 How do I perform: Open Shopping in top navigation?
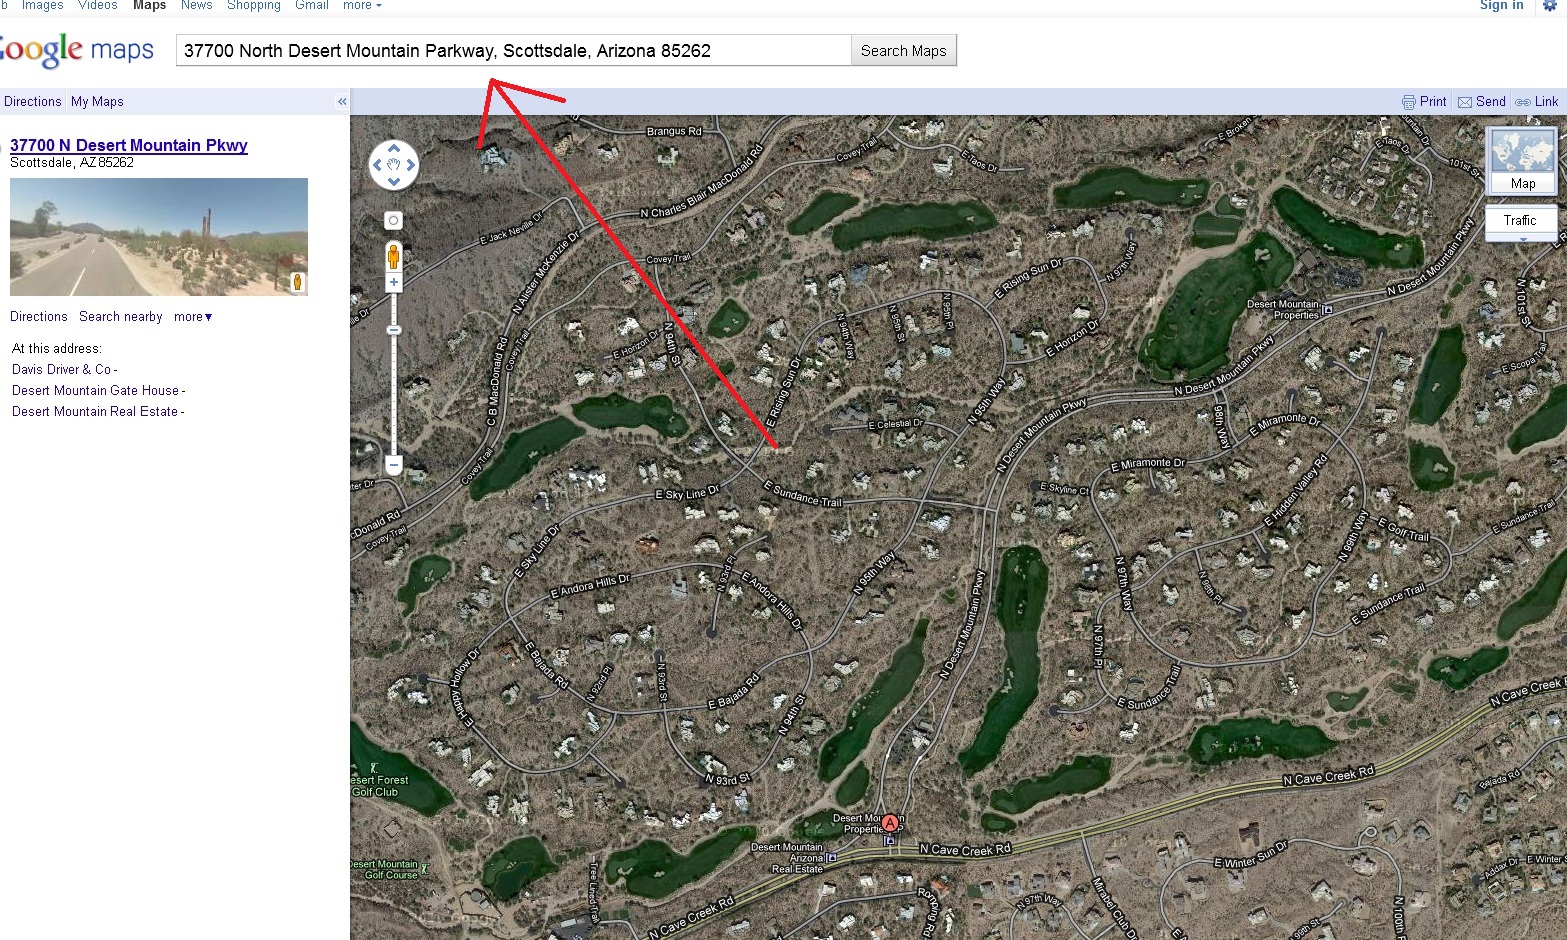(x=254, y=5)
